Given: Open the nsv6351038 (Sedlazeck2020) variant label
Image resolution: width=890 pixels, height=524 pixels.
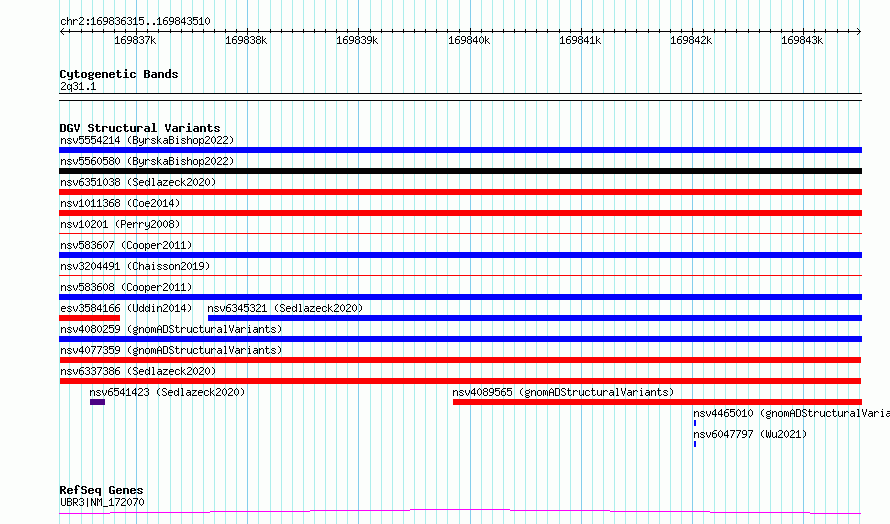Looking at the screenshot, I should 138,182.
